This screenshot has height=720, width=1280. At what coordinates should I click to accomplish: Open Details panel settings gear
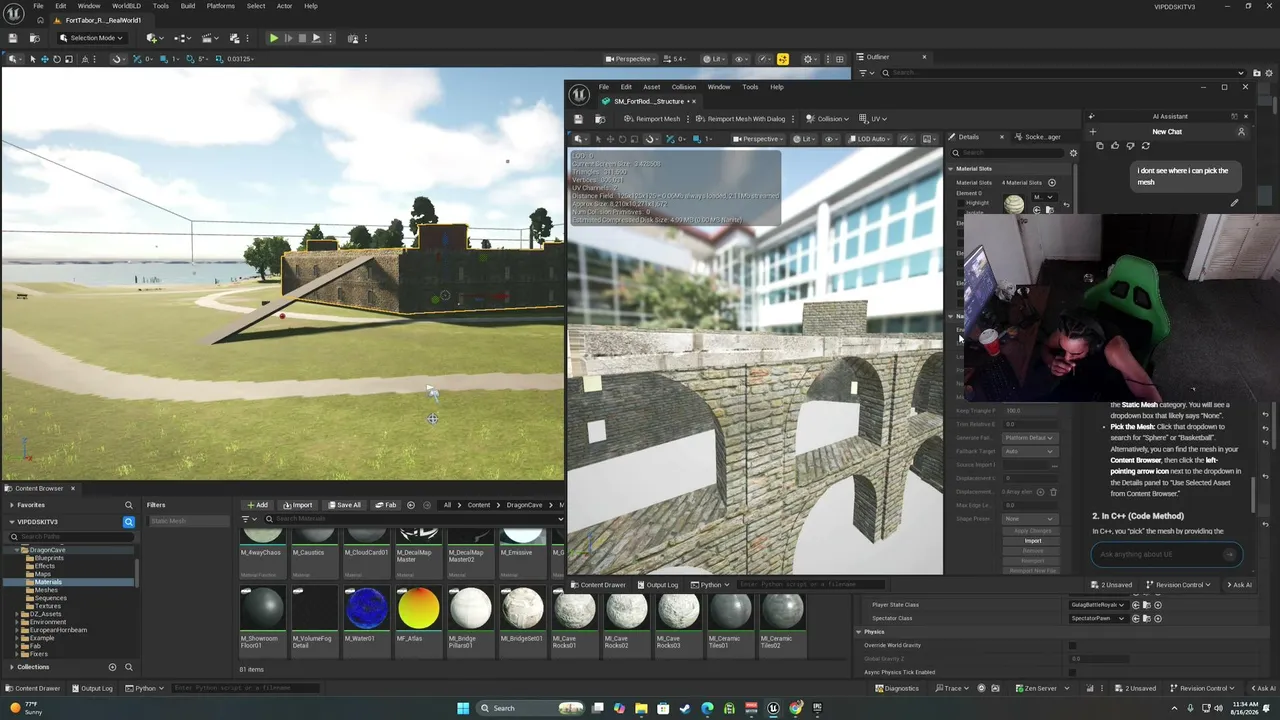(x=1073, y=153)
